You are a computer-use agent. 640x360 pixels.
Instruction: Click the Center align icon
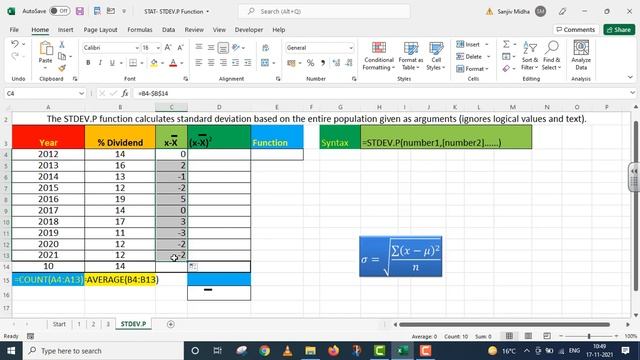[211, 62]
